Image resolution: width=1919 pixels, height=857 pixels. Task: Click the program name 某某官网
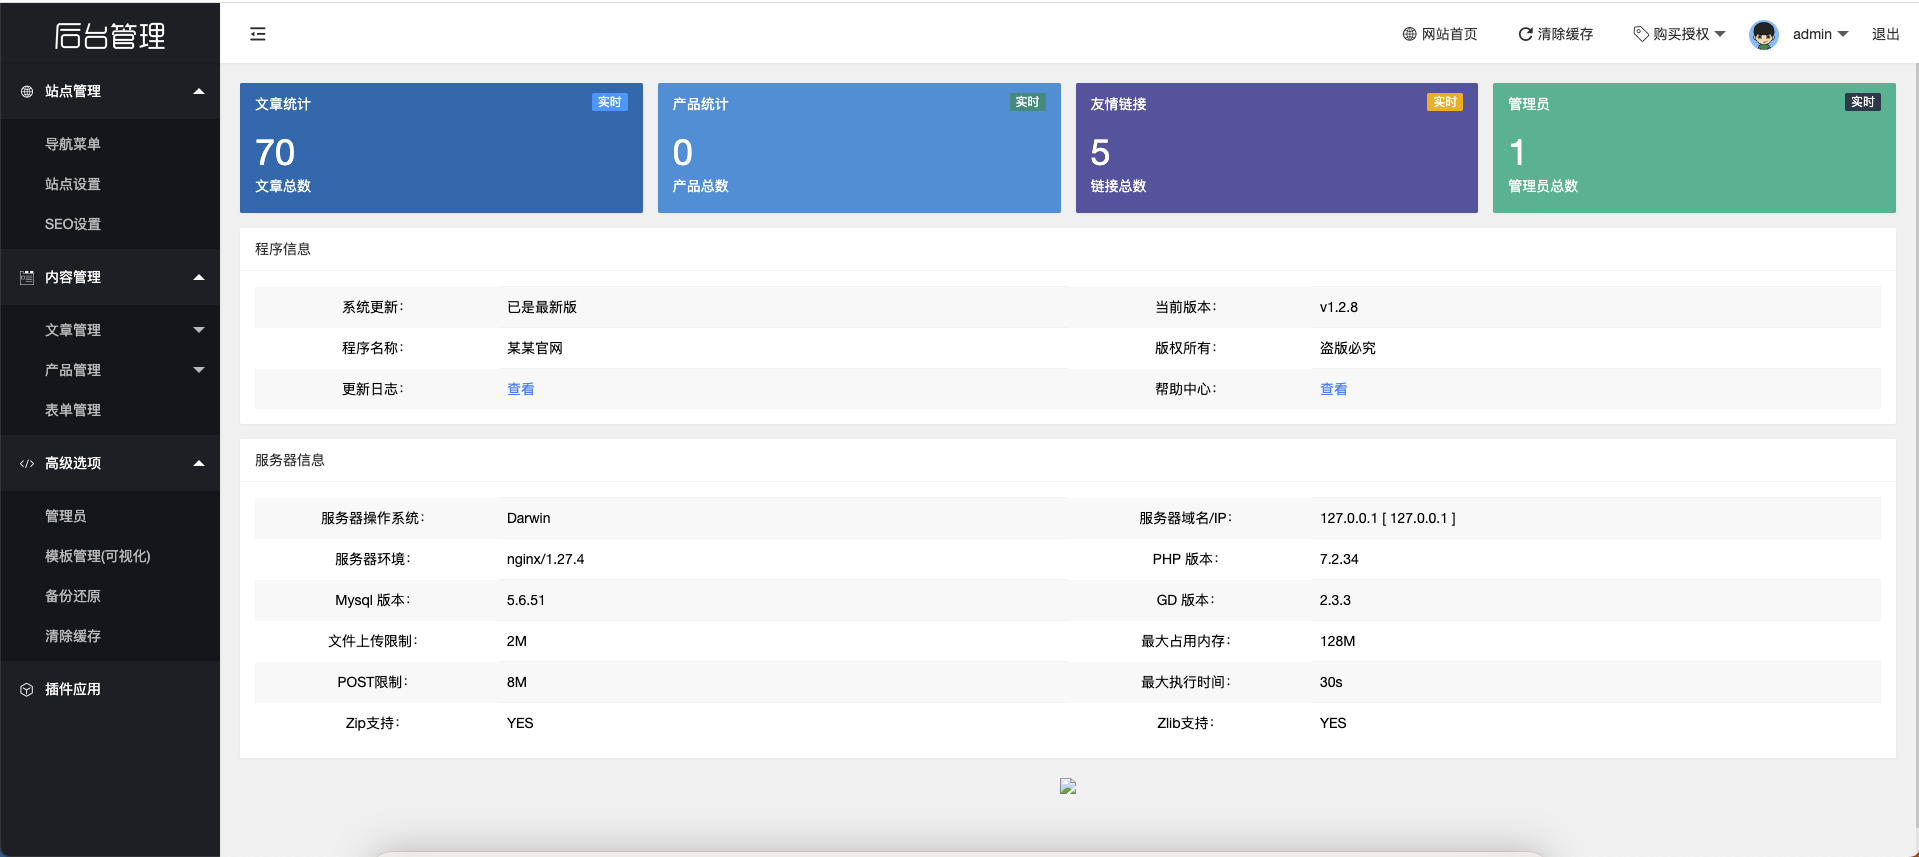[x=534, y=348]
